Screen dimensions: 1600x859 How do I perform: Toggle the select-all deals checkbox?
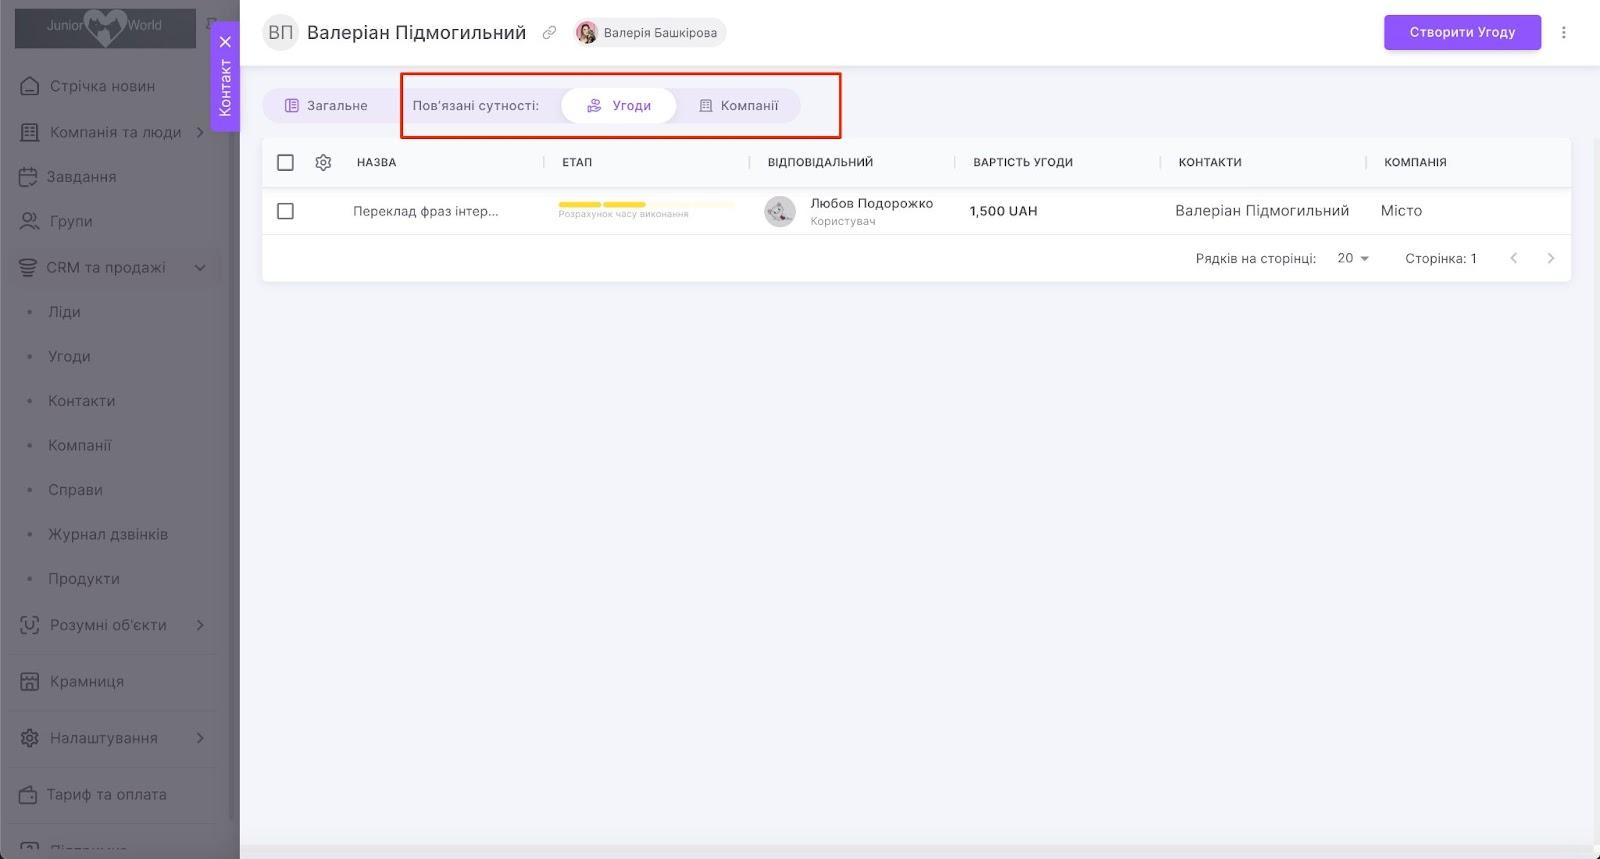[285, 162]
